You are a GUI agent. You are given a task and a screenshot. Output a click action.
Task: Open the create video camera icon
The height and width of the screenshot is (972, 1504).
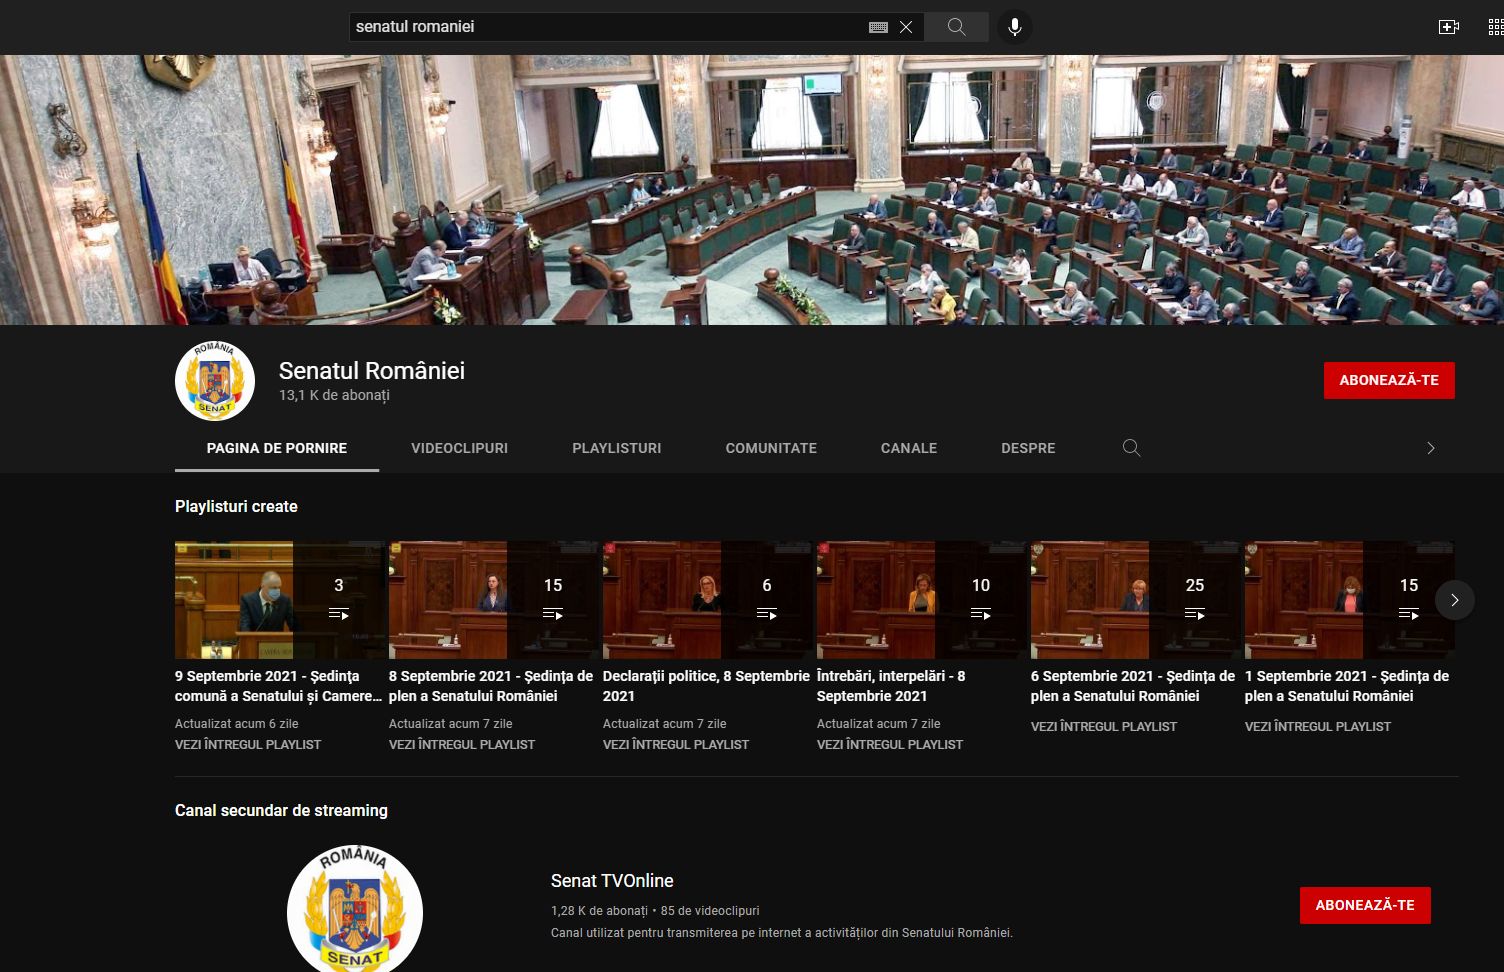(1448, 27)
